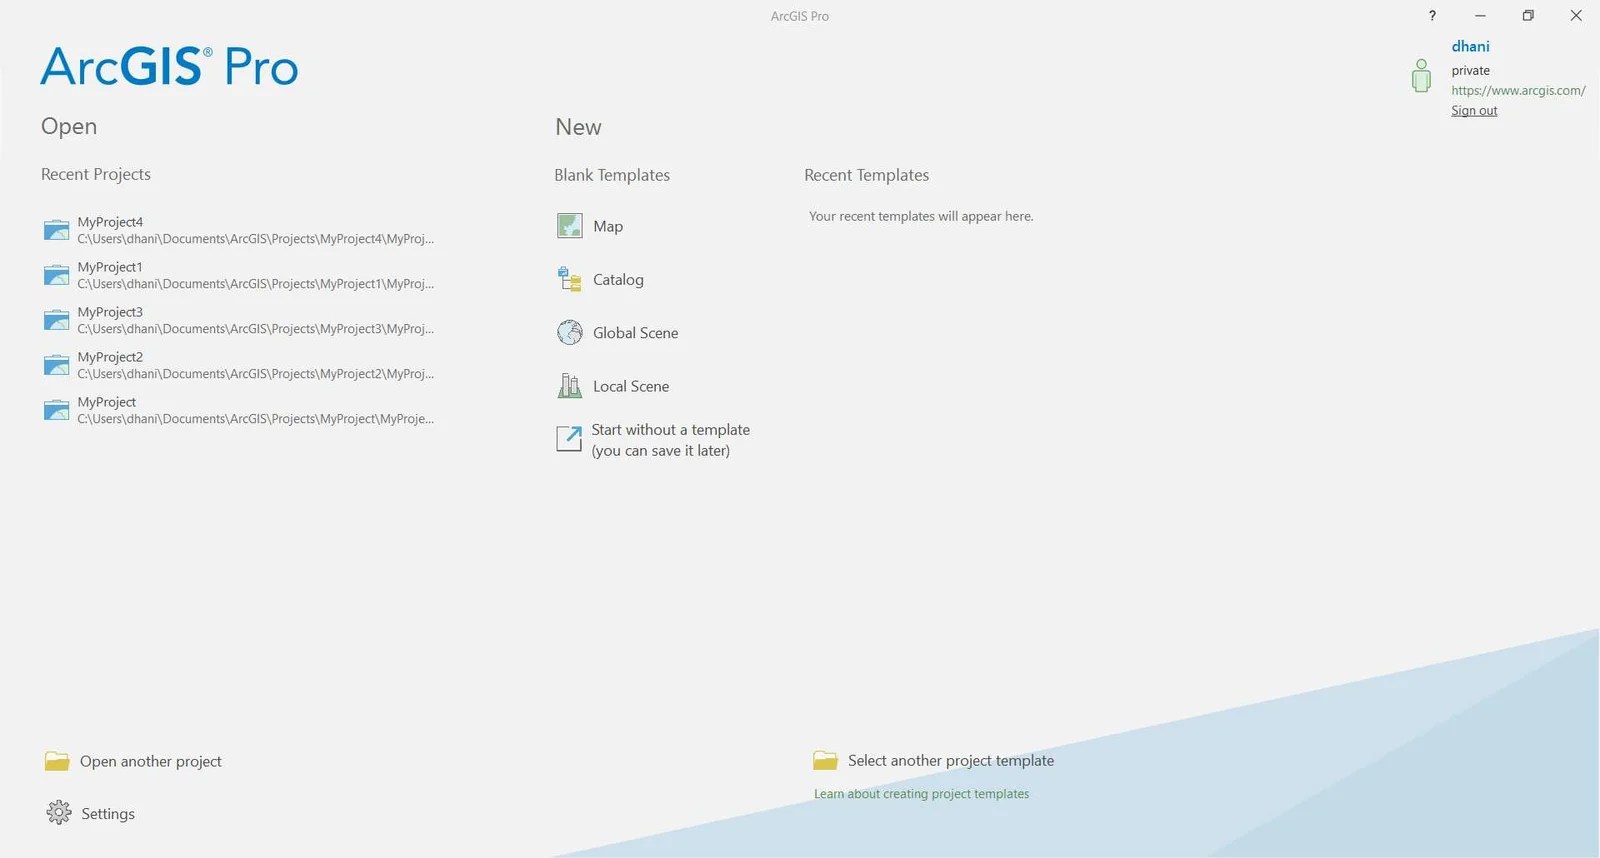Screen dimensions: 1600x858
Task: Choose the Global Scene template
Action: click(617, 332)
